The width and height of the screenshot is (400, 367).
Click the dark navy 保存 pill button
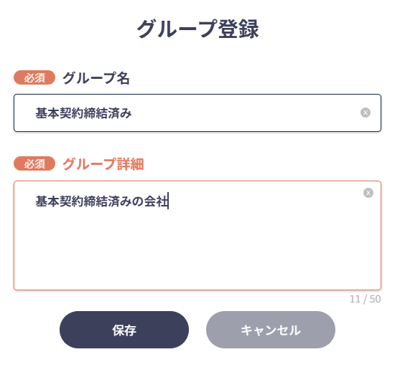click(x=124, y=330)
